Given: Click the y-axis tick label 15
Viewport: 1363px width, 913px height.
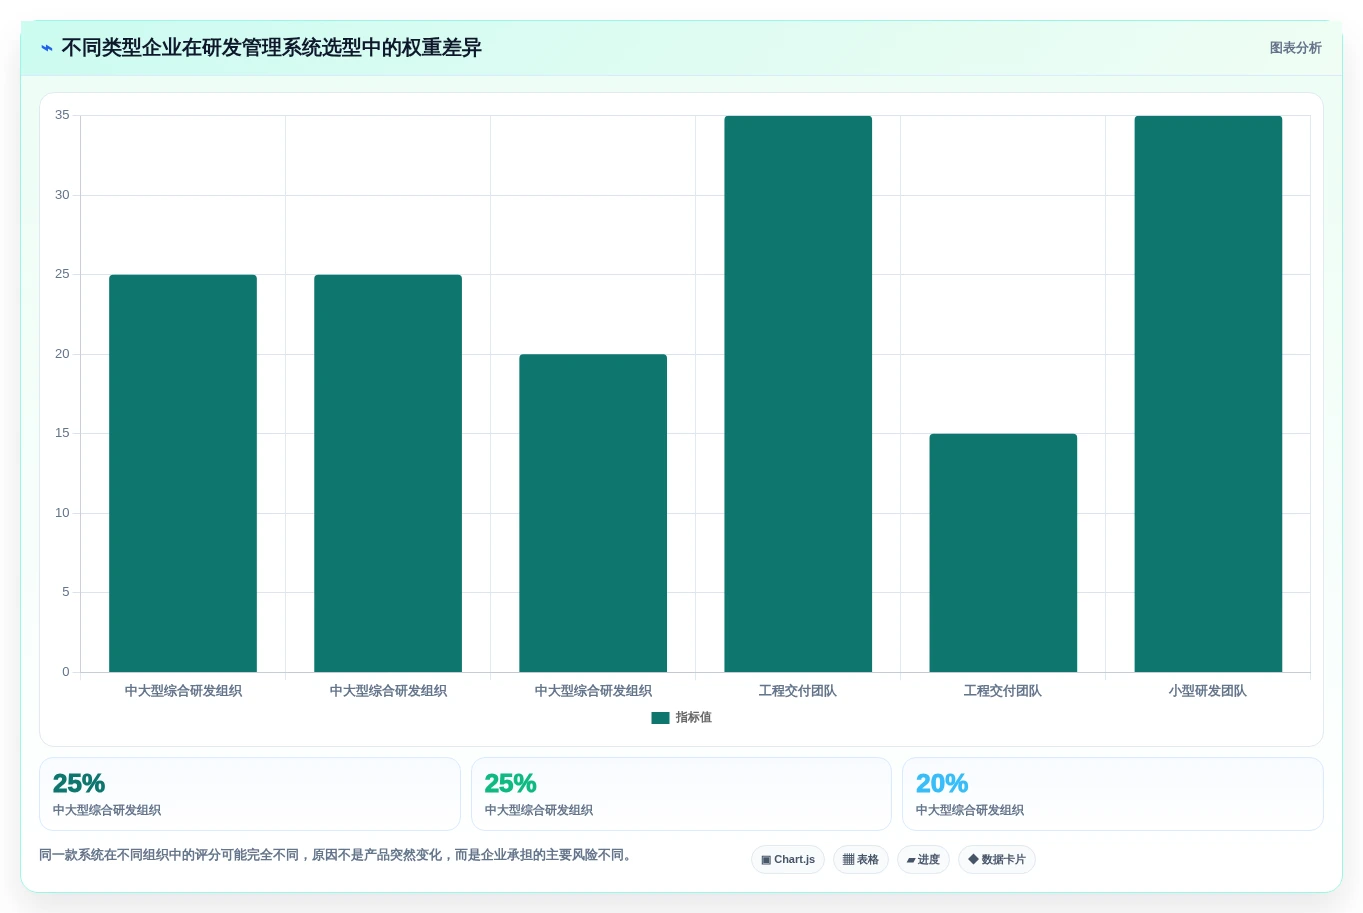Looking at the screenshot, I should coord(62,433).
